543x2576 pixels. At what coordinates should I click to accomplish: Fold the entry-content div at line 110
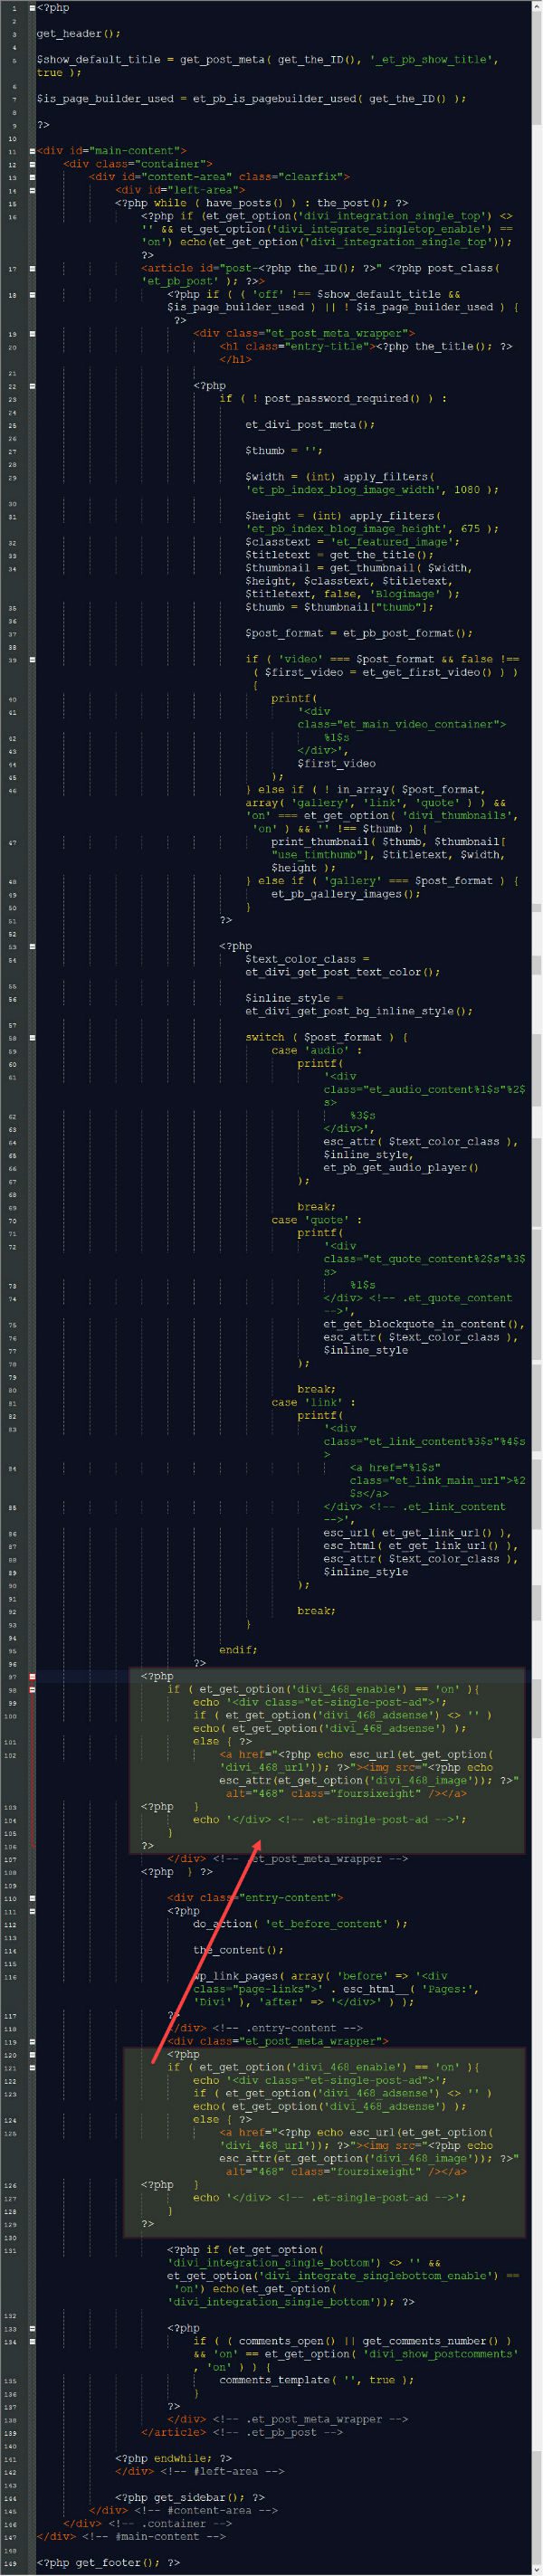point(32,1898)
